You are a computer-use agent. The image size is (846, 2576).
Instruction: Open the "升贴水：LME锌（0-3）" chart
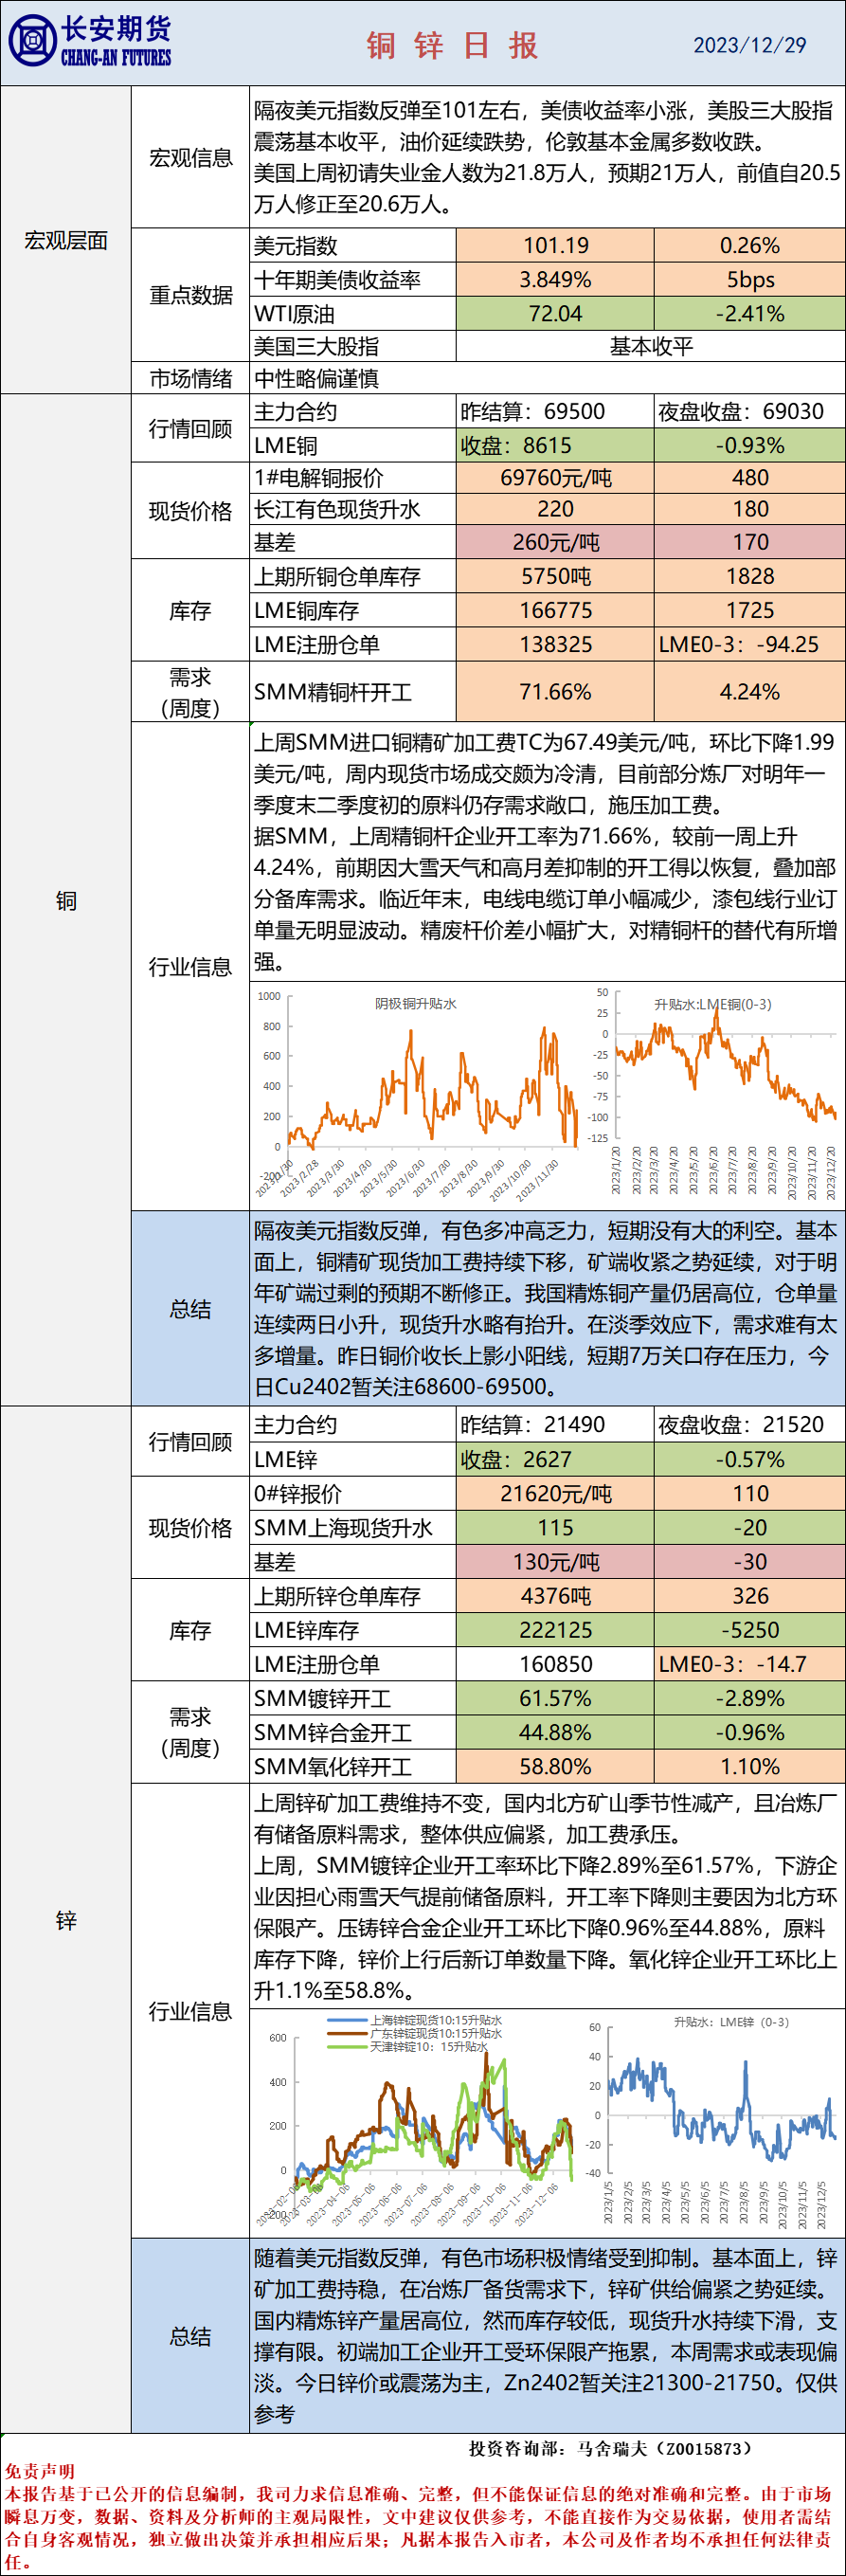point(714,2123)
